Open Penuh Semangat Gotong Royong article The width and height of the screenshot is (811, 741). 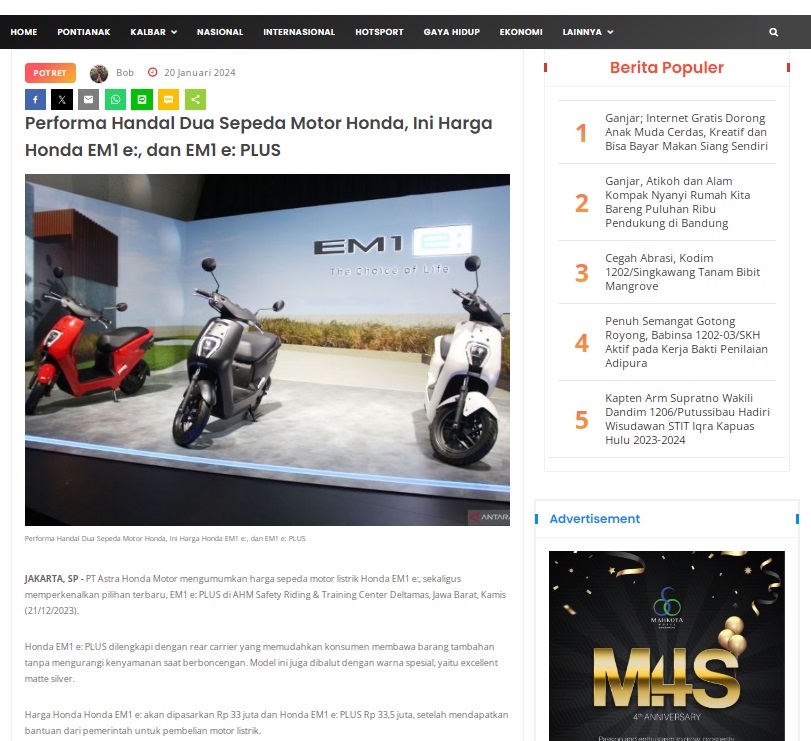(686, 342)
